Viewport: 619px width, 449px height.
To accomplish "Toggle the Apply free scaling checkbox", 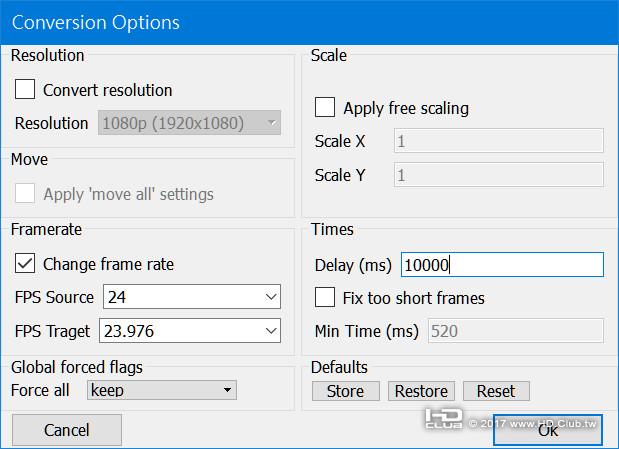I will click(325, 107).
